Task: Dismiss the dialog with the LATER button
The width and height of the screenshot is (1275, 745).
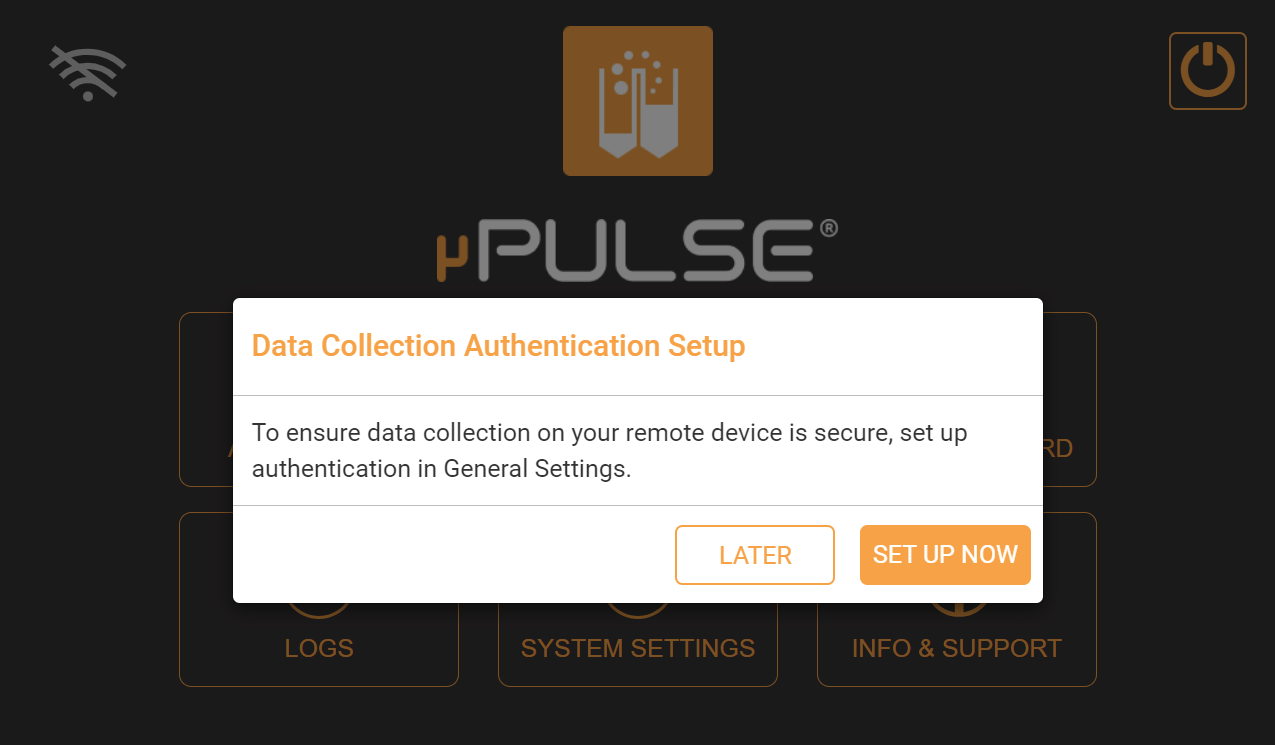Action: click(x=755, y=555)
